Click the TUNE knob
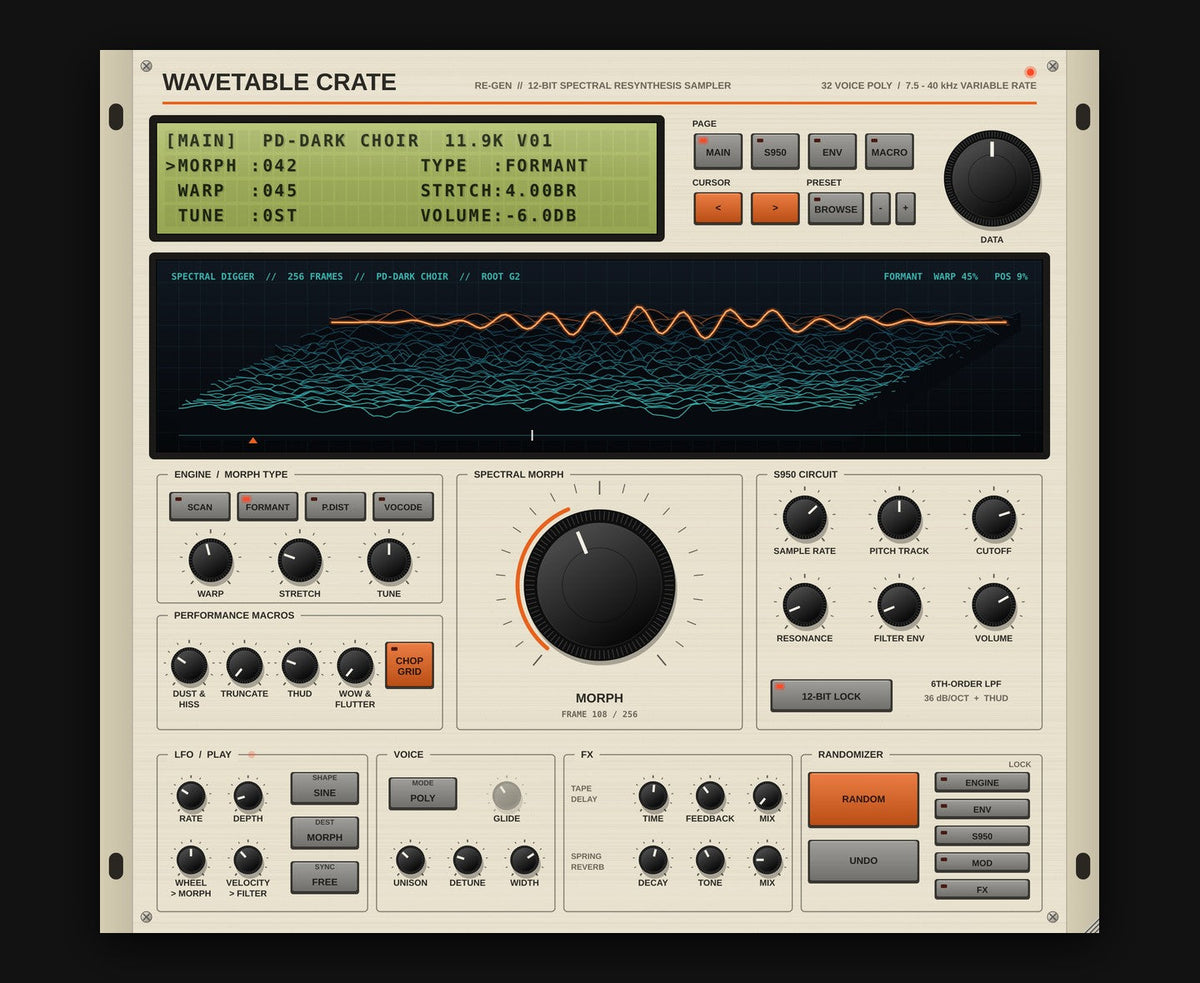Screen dimensions: 1200x983 point(389,560)
